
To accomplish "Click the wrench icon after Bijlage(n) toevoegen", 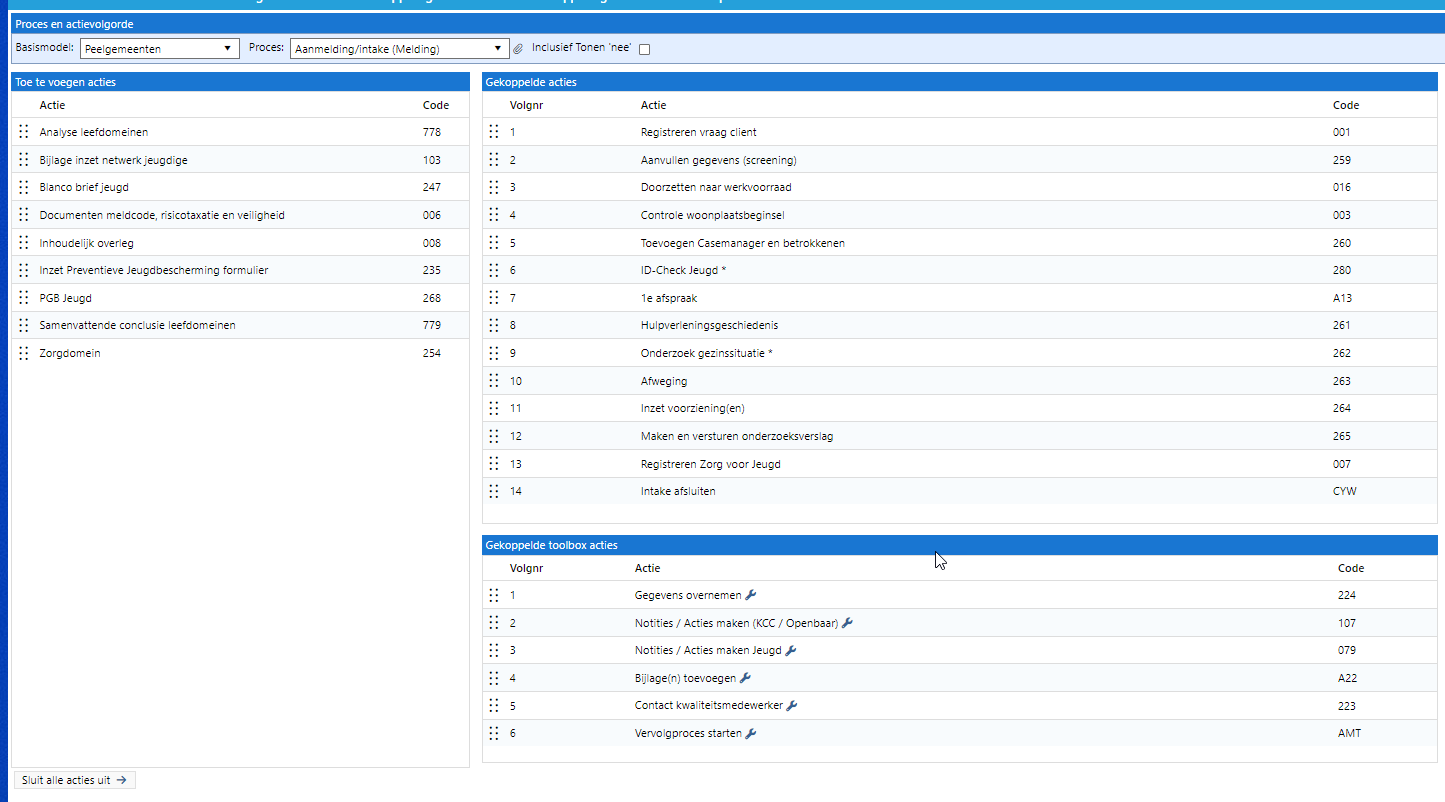I will 745,678.
